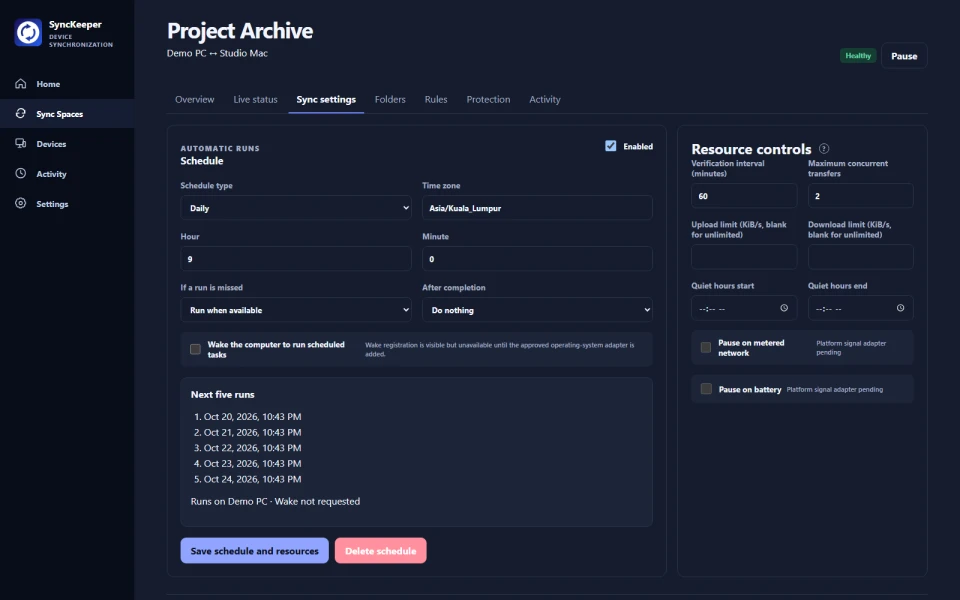Click the Settings gear icon in sidebar
Screen dimensions: 960x600
pyautogui.click(x=21, y=203)
